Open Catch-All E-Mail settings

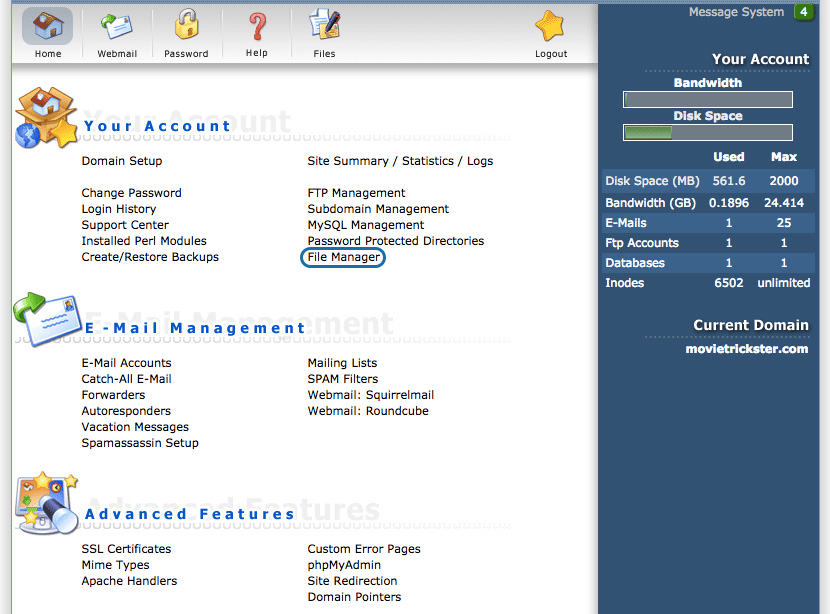[127, 379]
